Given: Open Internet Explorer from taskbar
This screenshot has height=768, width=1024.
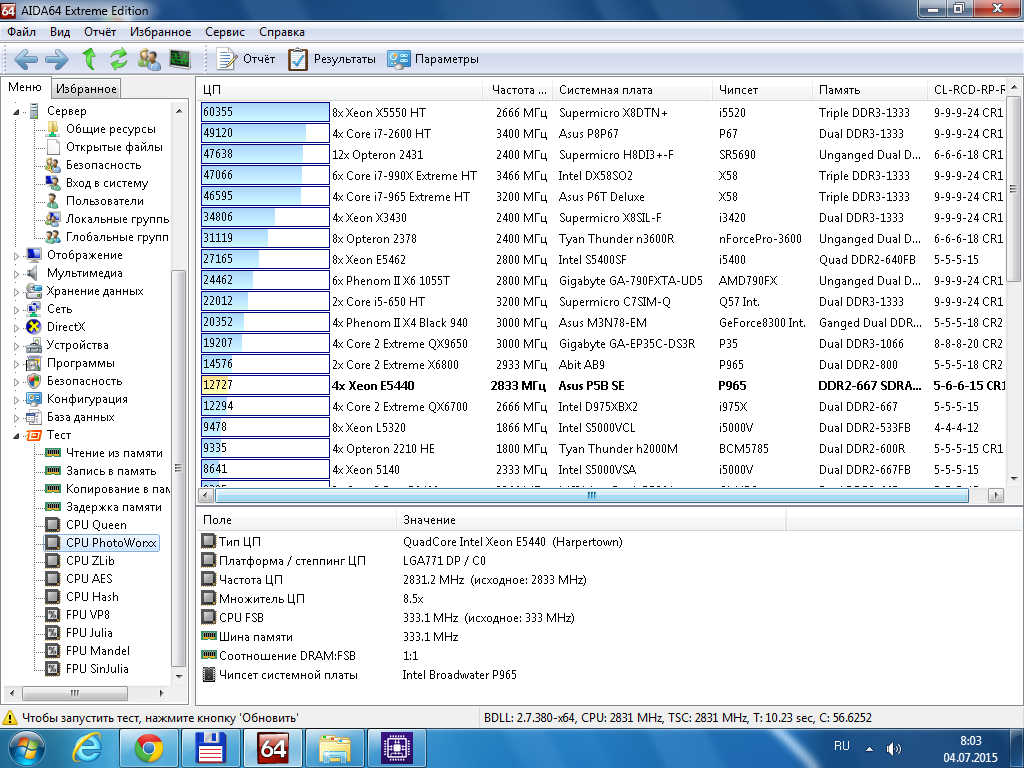Looking at the screenshot, I should 87,748.
